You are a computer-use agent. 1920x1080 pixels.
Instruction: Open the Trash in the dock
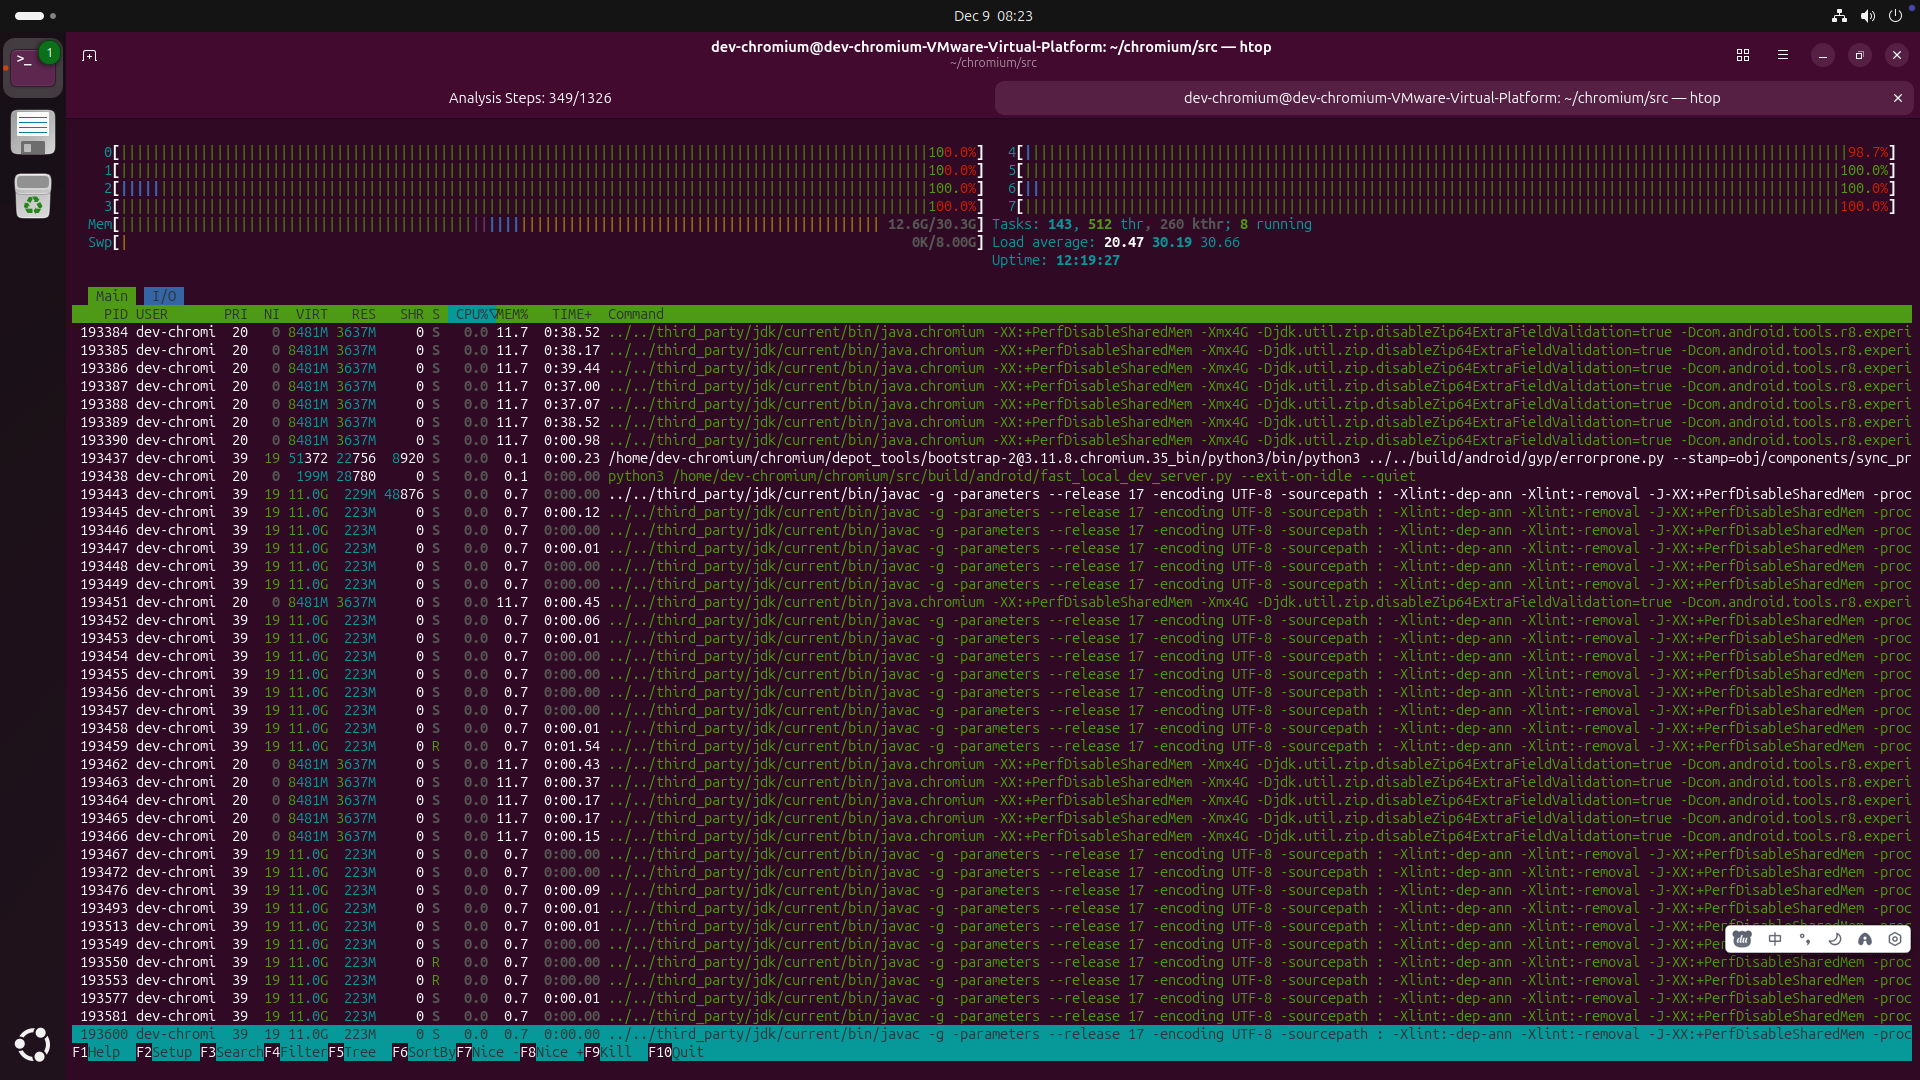click(33, 196)
